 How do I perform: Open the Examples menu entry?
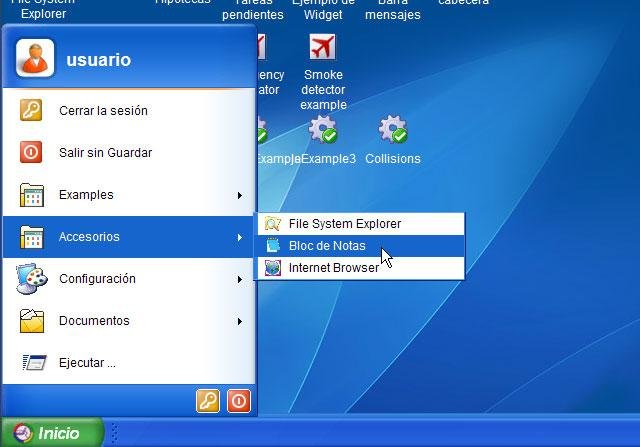[129, 195]
